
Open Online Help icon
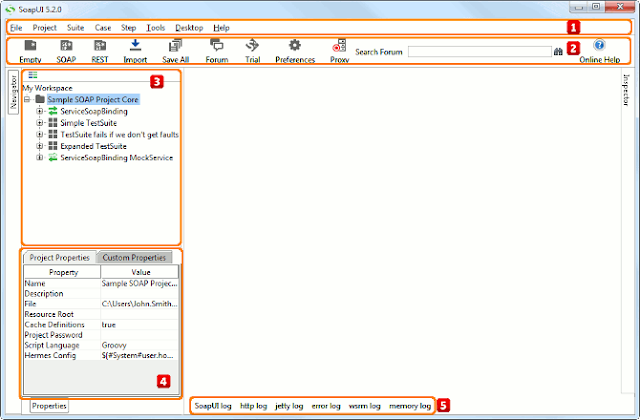pyautogui.click(x=599, y=45)
